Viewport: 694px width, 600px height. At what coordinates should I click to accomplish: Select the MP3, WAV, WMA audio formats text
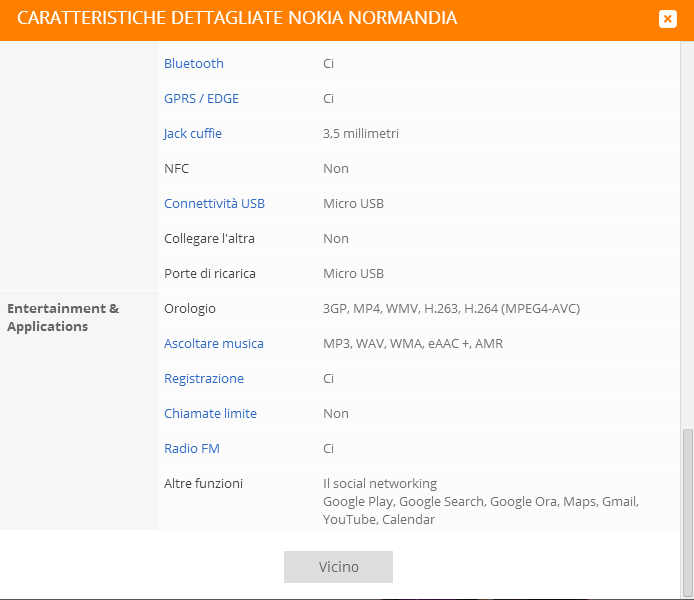click(x=413, y=343)
